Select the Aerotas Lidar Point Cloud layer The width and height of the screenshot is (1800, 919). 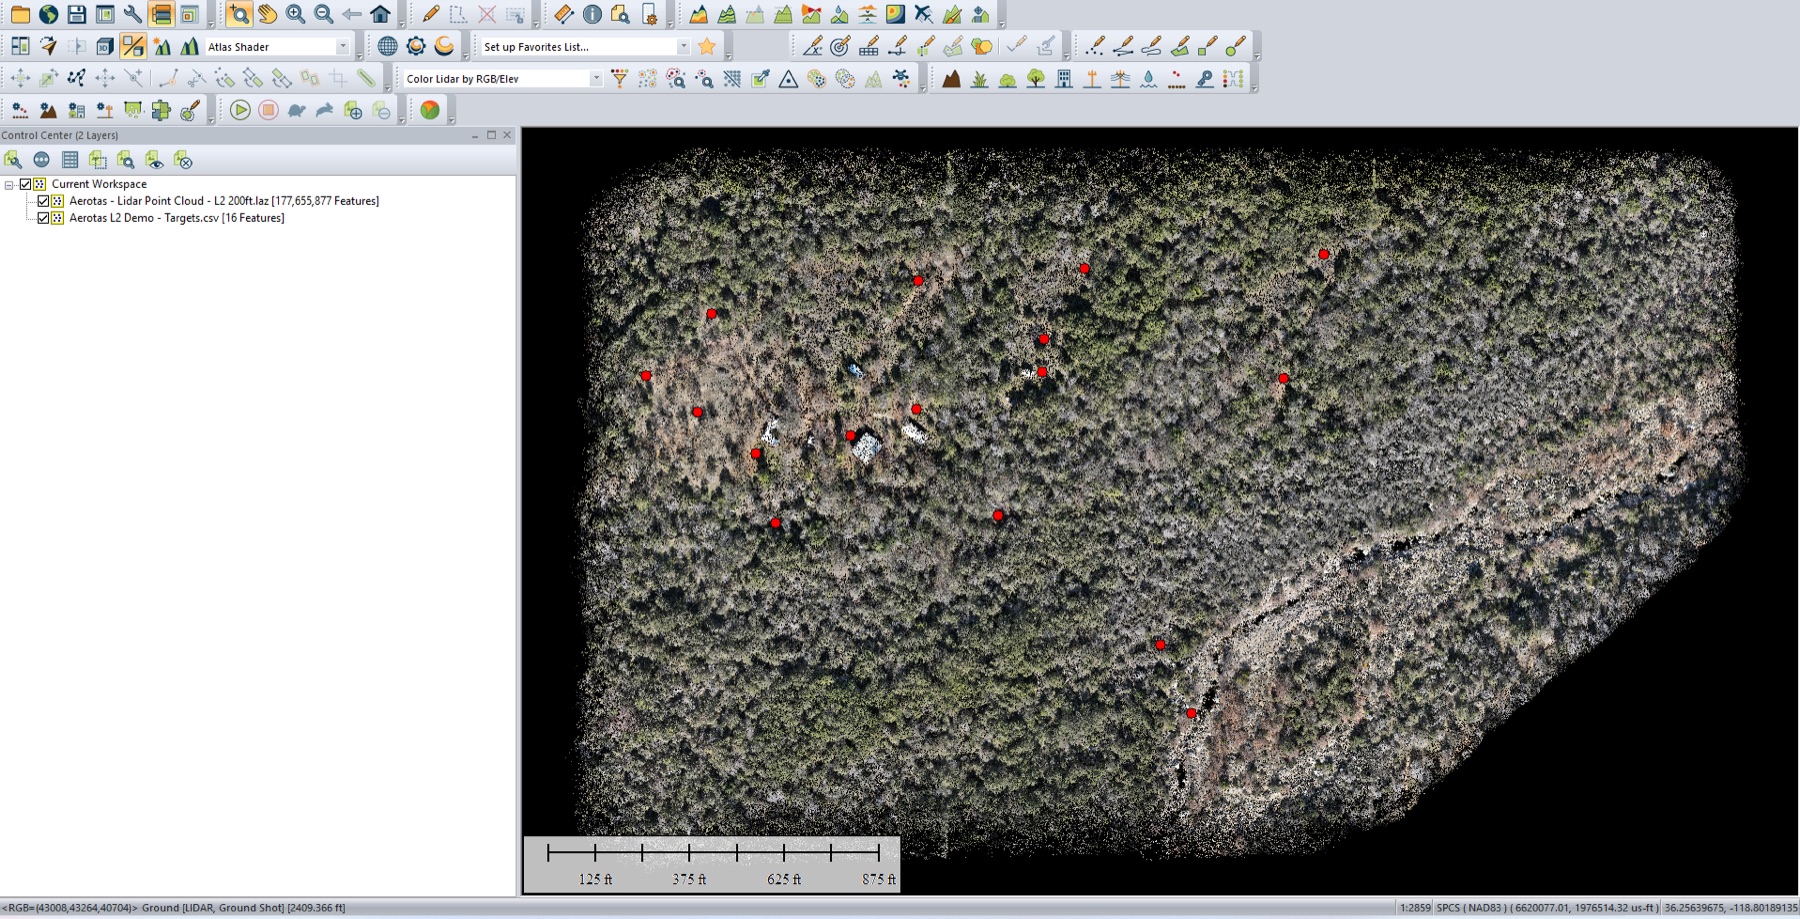pos(223,201)
